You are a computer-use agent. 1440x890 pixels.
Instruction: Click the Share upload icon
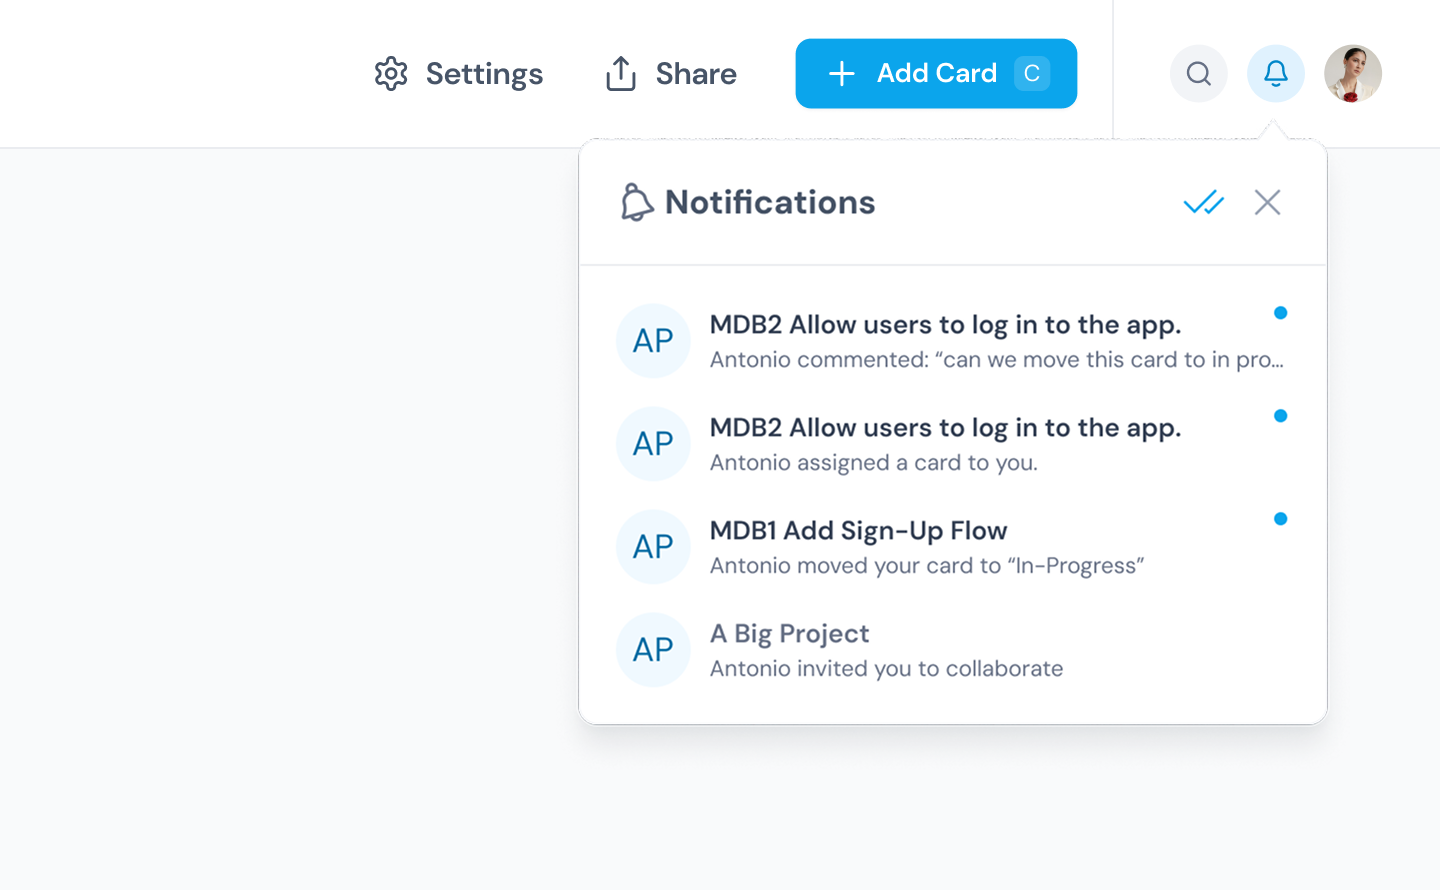[621, 72]
